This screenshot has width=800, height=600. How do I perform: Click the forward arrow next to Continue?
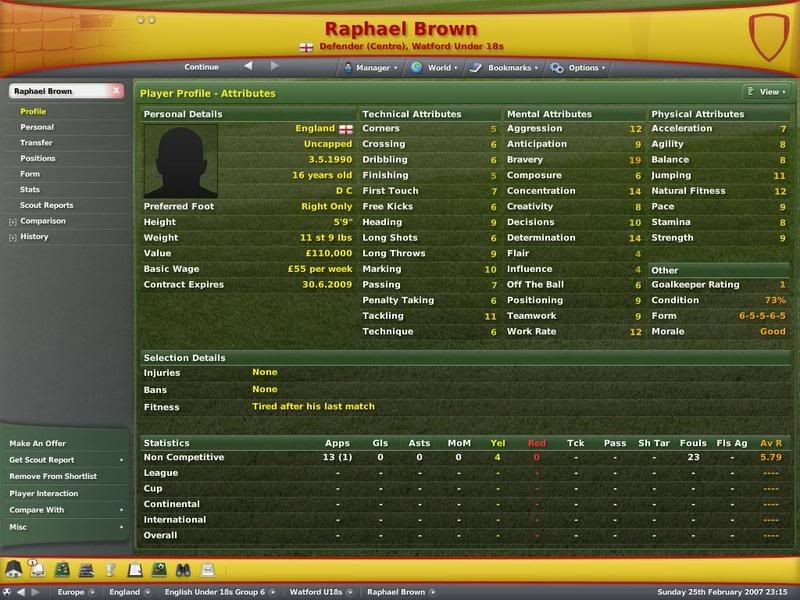tap(274, 66)
